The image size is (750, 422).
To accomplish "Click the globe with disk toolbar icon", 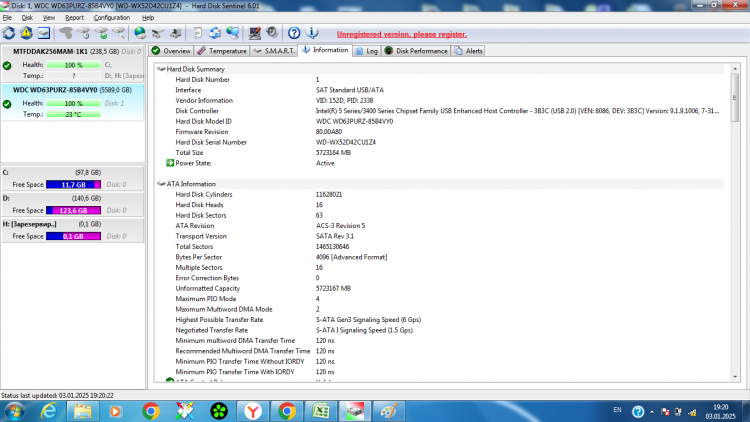I will tap(140, 33).
